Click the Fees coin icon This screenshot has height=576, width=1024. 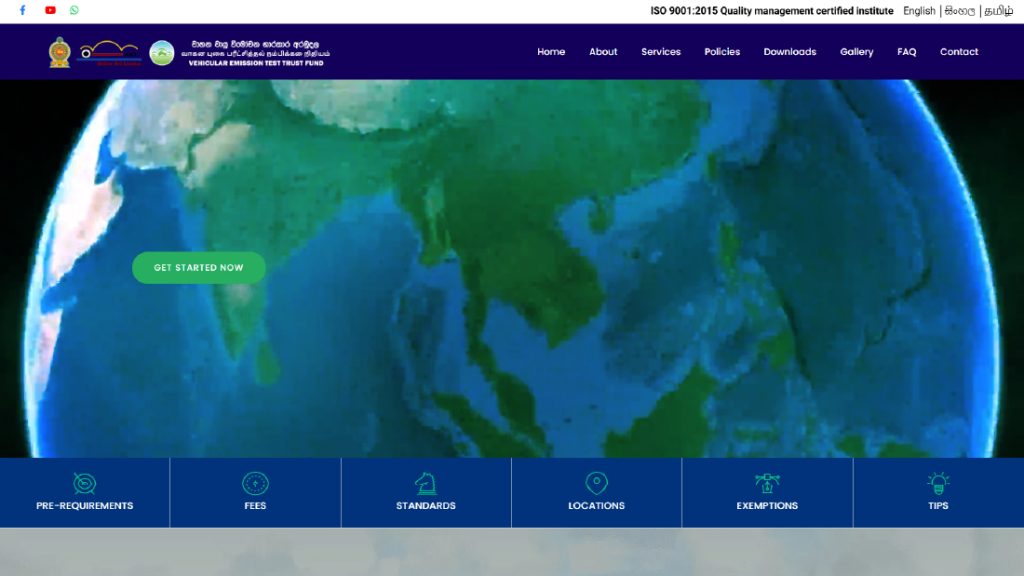(255, 483)
